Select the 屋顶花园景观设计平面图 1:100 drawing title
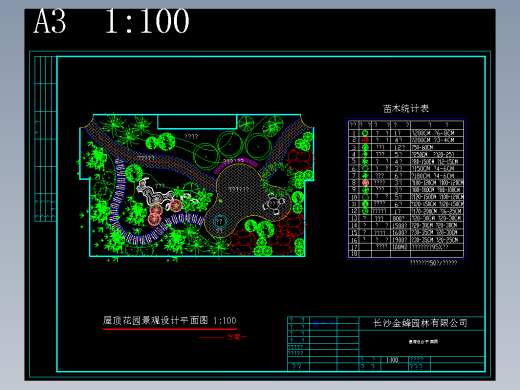 [x=170, y=321]
